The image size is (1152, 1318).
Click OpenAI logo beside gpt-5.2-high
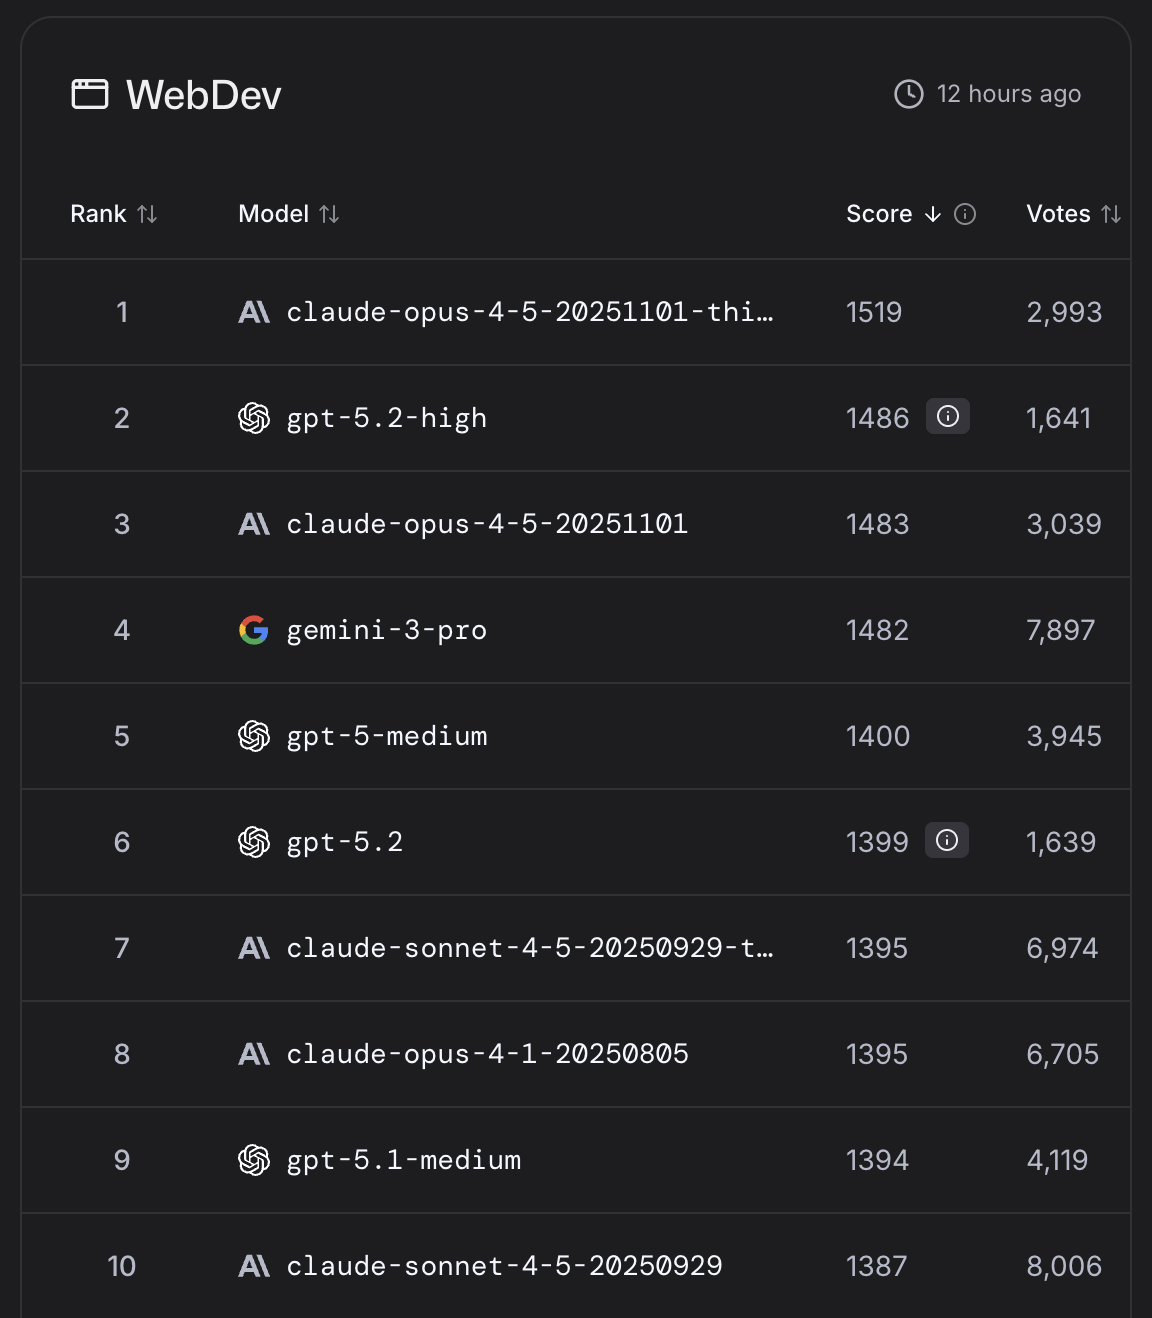tap(254, 418)
